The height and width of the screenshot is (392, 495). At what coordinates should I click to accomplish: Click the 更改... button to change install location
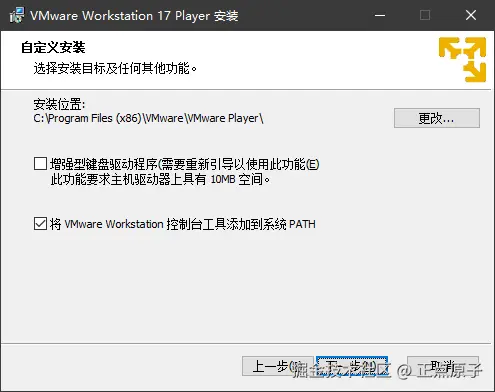point(437,118)
